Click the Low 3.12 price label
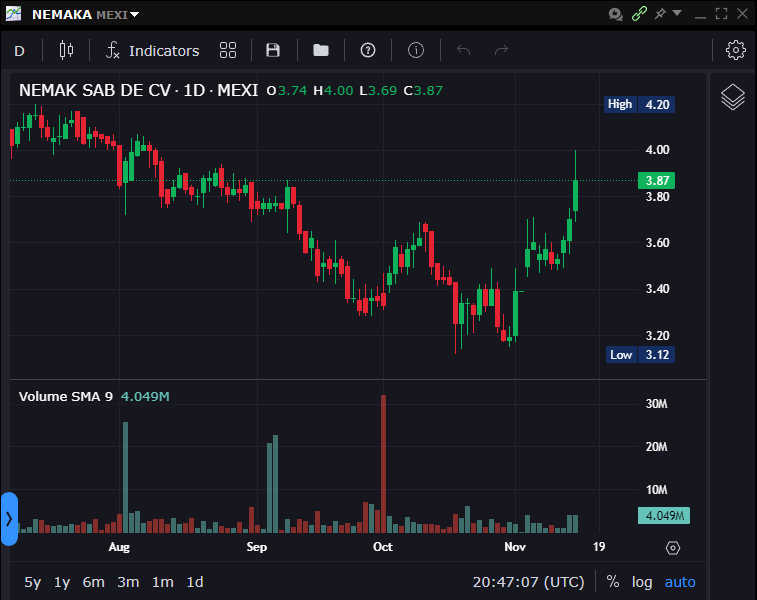The height and width of the screenshot is (600, 757). click(640, 355)
